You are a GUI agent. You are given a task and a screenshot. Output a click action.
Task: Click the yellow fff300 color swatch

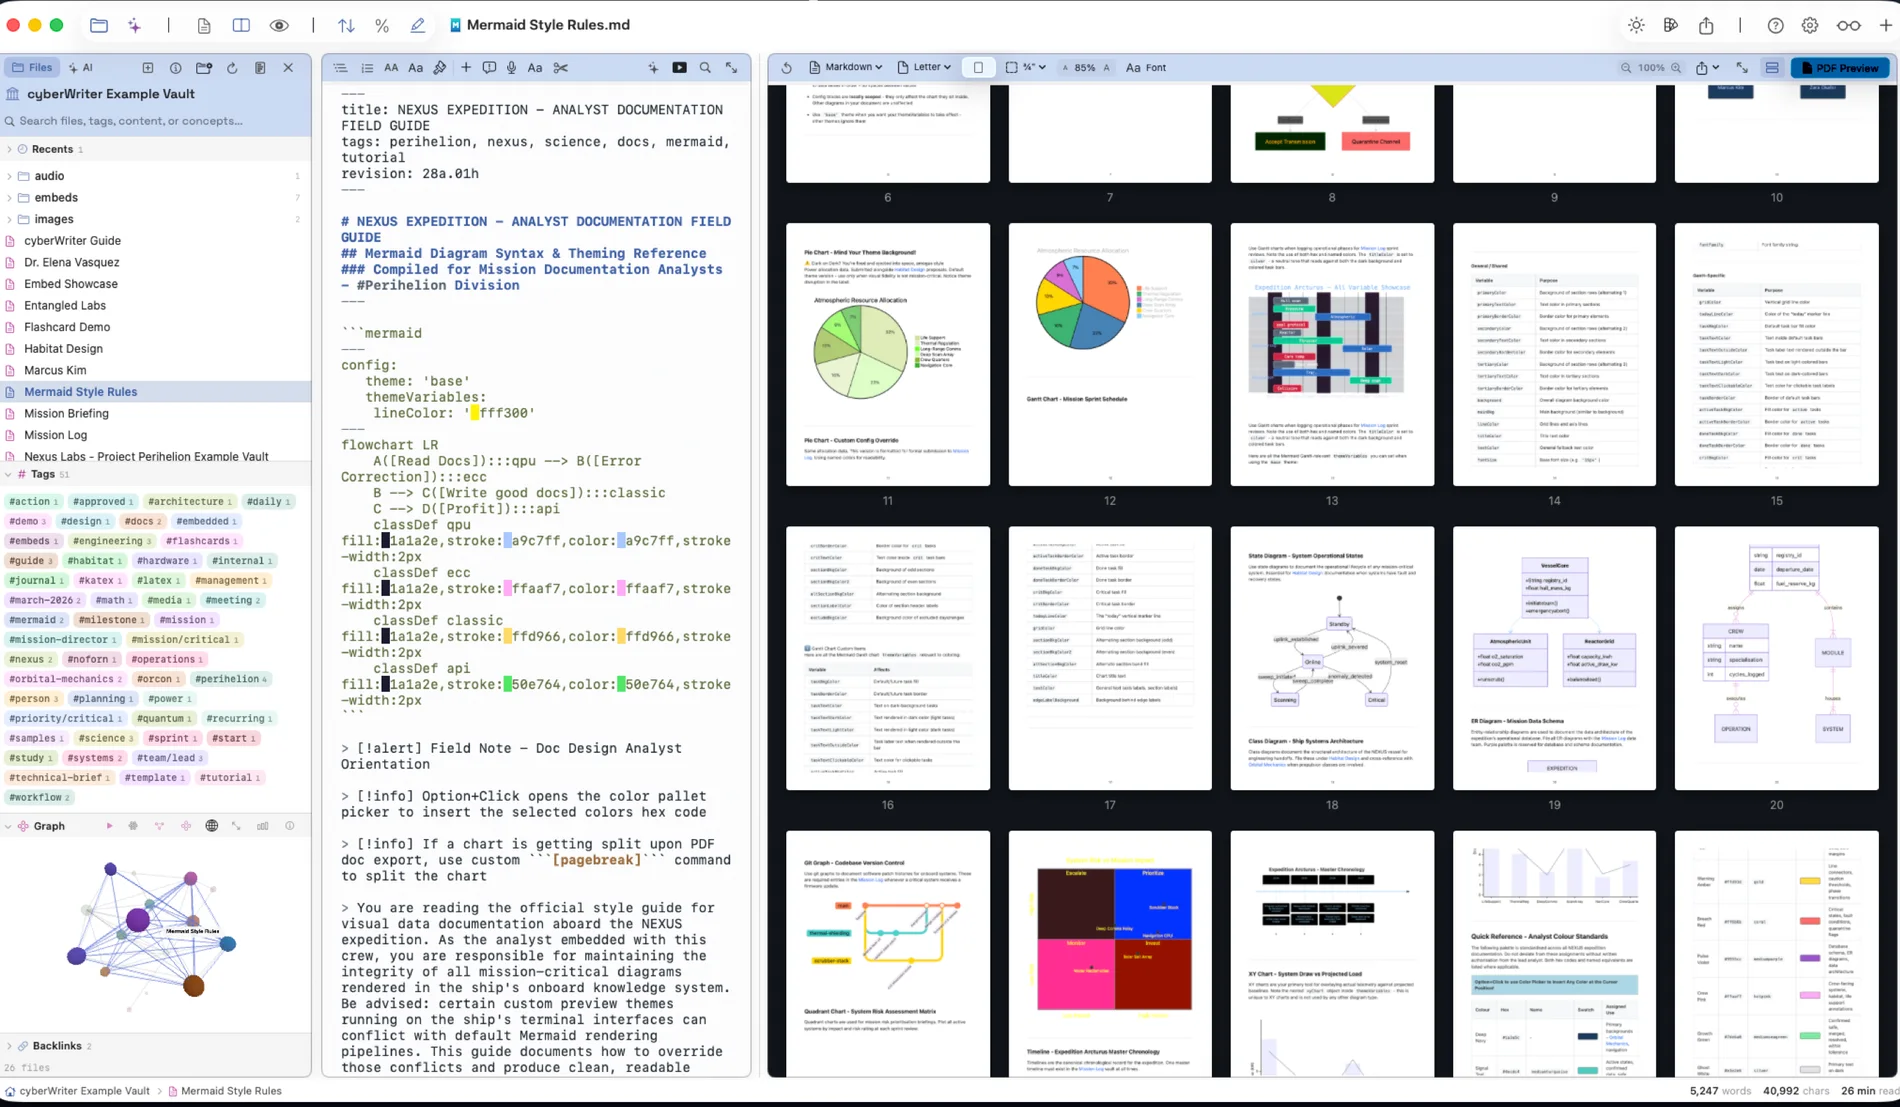click(x=475, y=413)
